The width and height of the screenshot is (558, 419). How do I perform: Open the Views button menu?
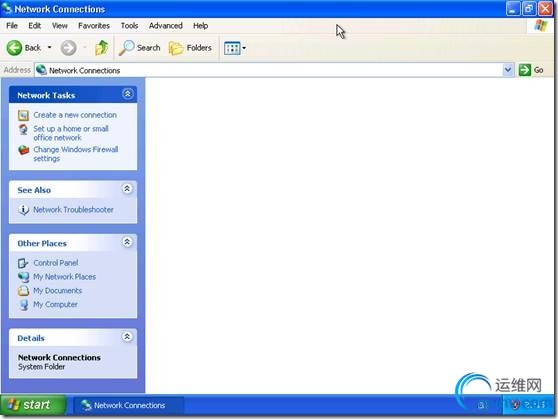coord(235,48)
